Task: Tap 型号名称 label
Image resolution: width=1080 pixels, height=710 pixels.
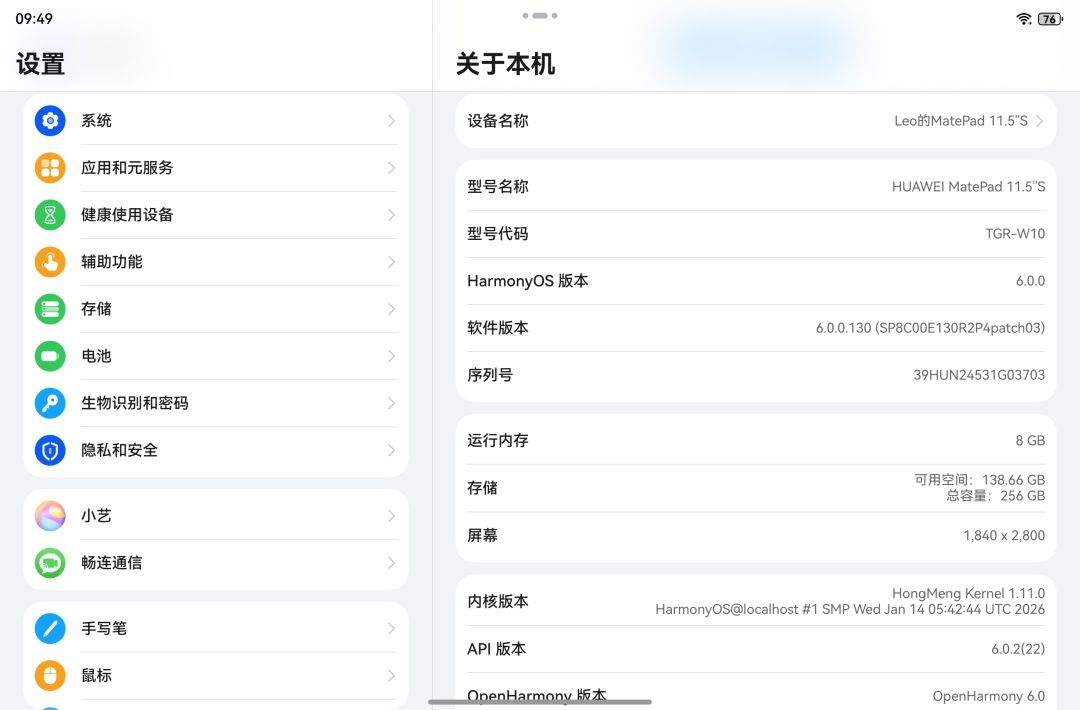Action: click(498, 187)
